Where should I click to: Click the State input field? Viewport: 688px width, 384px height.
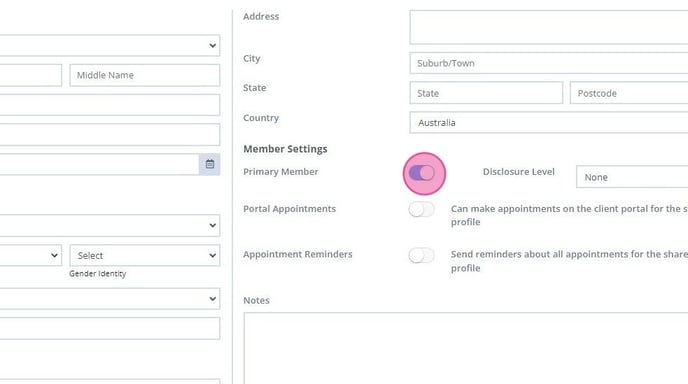(486, 93)
